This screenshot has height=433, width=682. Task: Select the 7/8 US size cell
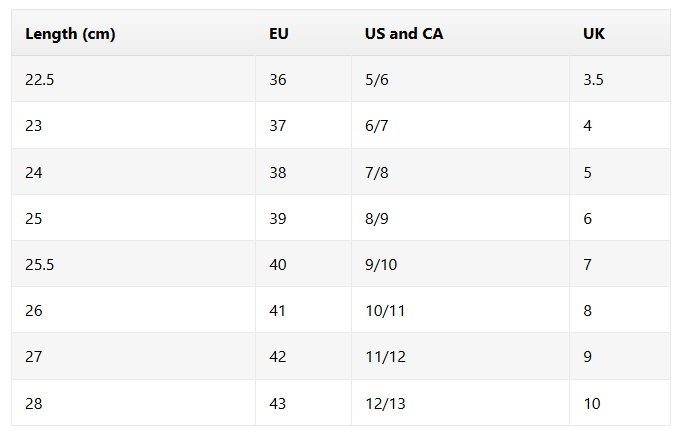pos(460,172)
